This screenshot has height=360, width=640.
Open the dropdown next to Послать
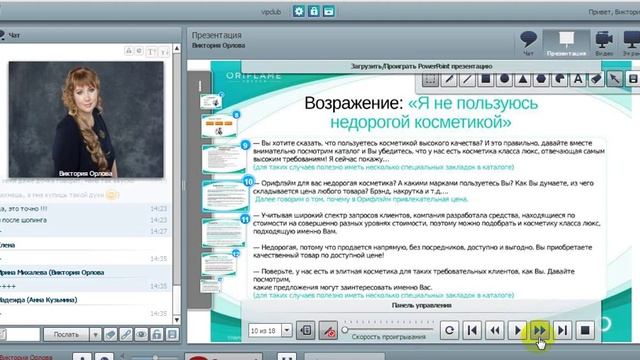click(x=95, y=335)
